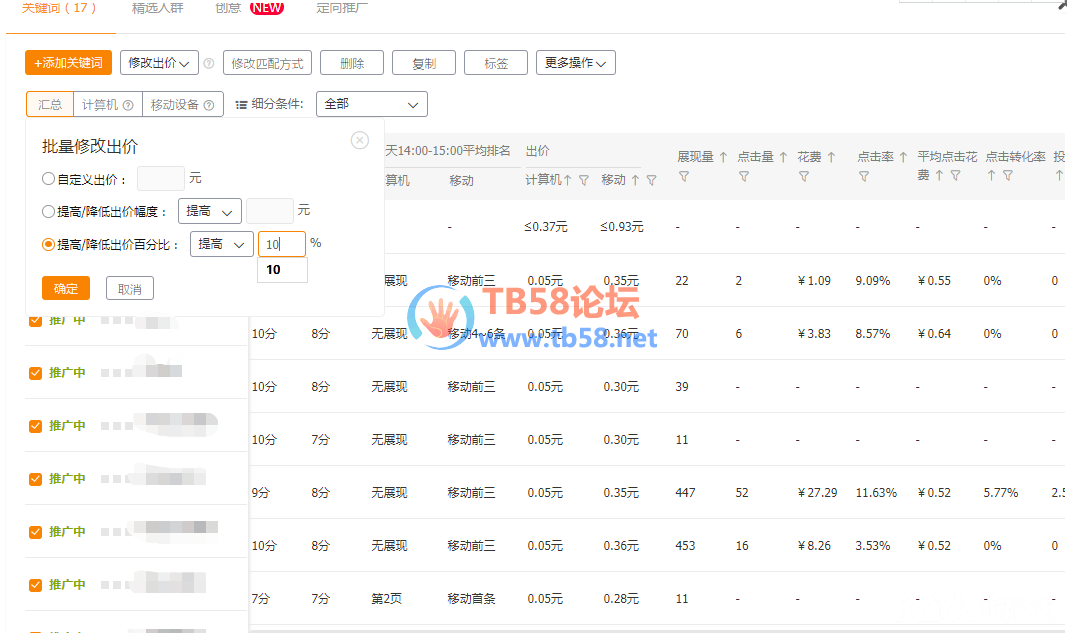Screen dimensions: 1067x635
Task: Click the filter funnel icon under 花费
Action: tap(804, 177)
